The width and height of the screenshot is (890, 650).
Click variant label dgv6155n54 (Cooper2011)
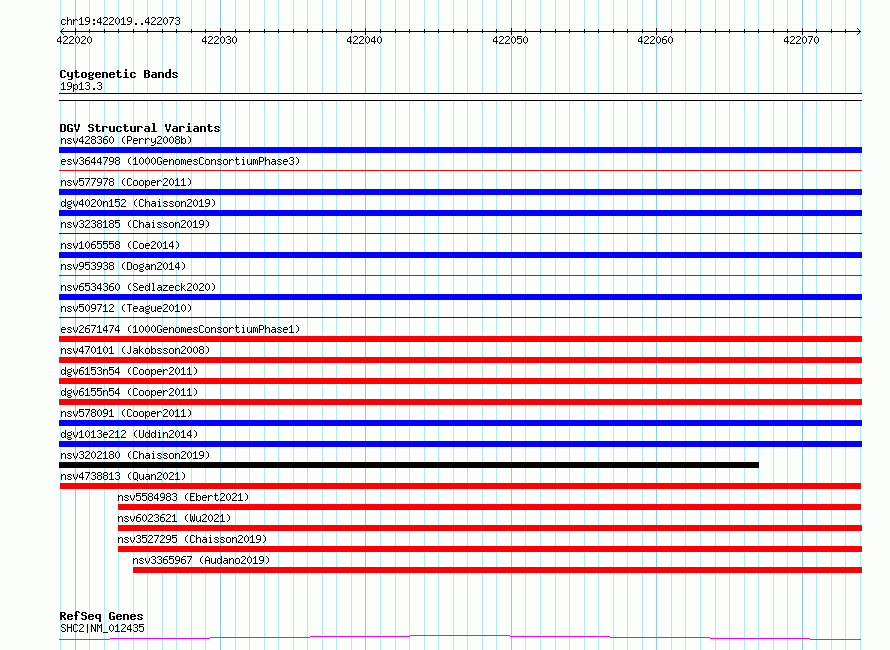click(x=129, y=392)
